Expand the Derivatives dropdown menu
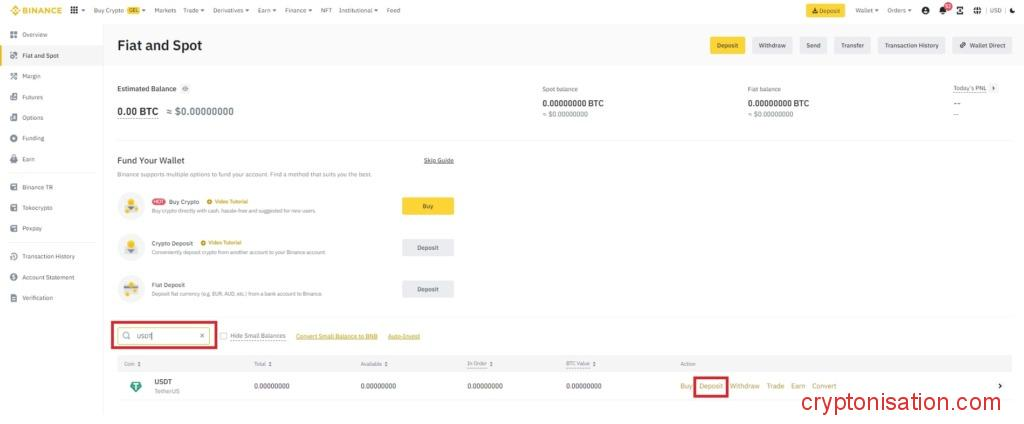Image resolution: width=1024 pixels, height=424 pixels. pyautogui.click(x=233, y=10)
